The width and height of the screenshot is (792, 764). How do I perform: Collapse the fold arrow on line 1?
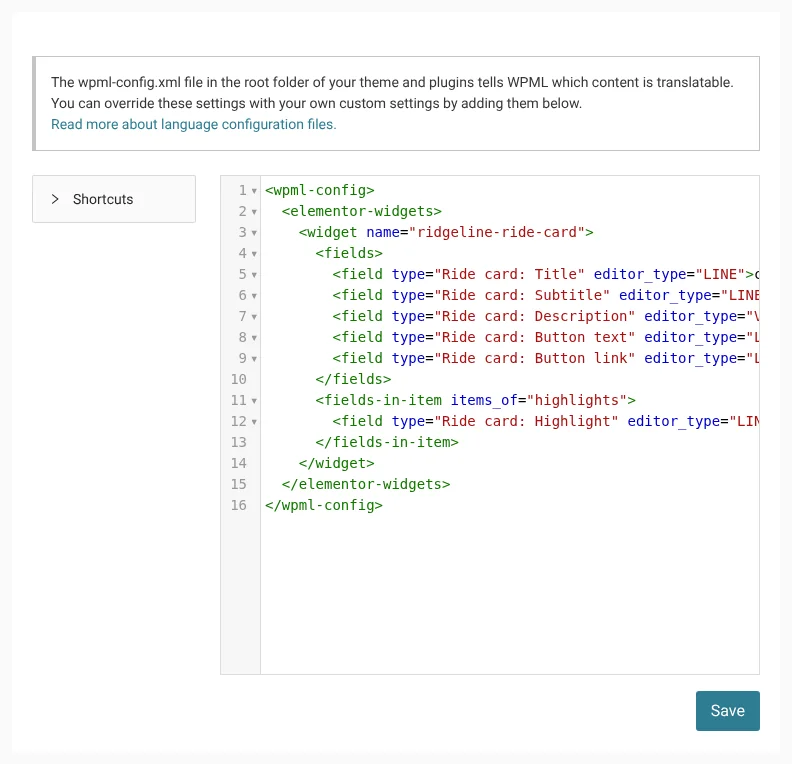pyautogui.click(x=254, y=191)
